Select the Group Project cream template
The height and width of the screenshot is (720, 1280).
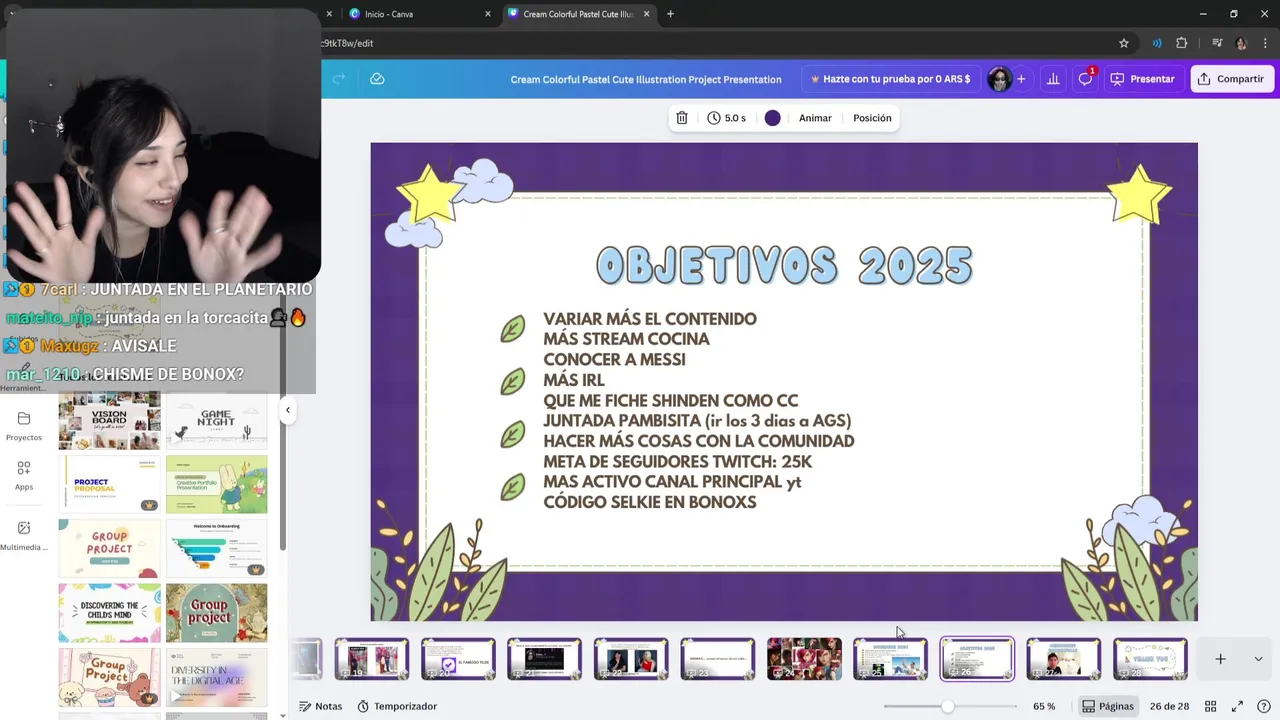click(x=109, y=548)
